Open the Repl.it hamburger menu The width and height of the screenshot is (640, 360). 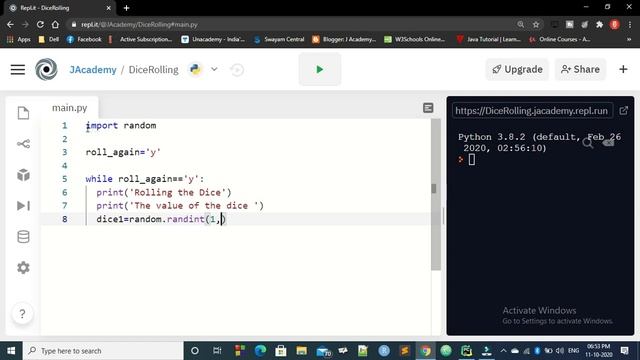18,69
